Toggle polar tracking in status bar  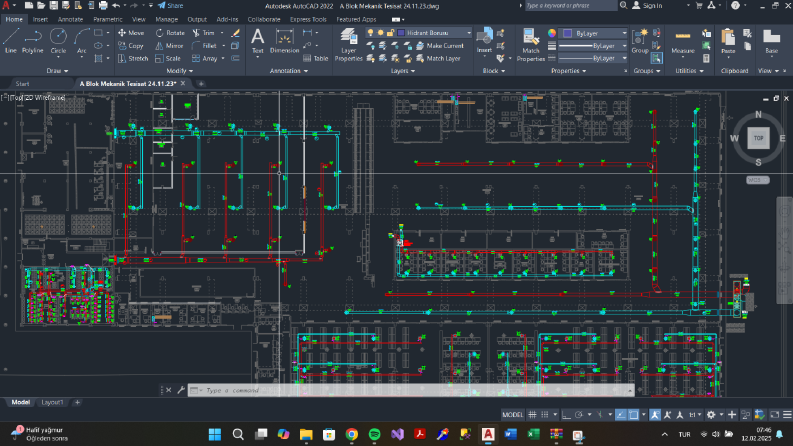tap(579, 415)
